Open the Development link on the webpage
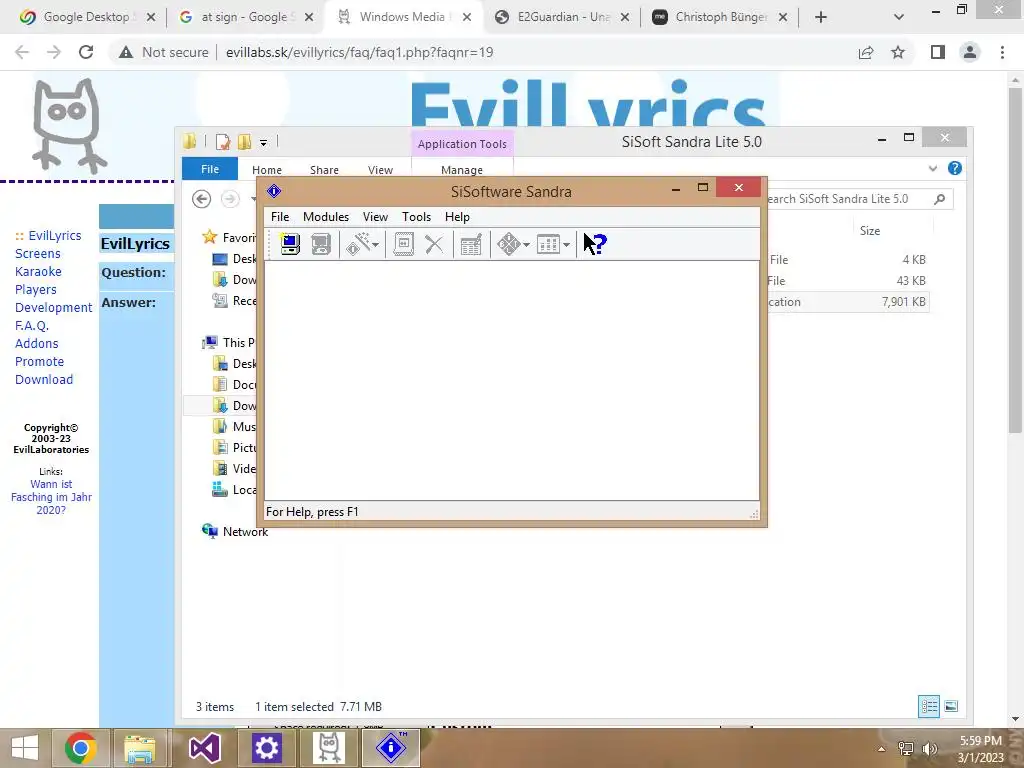This screenshot has height=768, width=1024. 54,308
